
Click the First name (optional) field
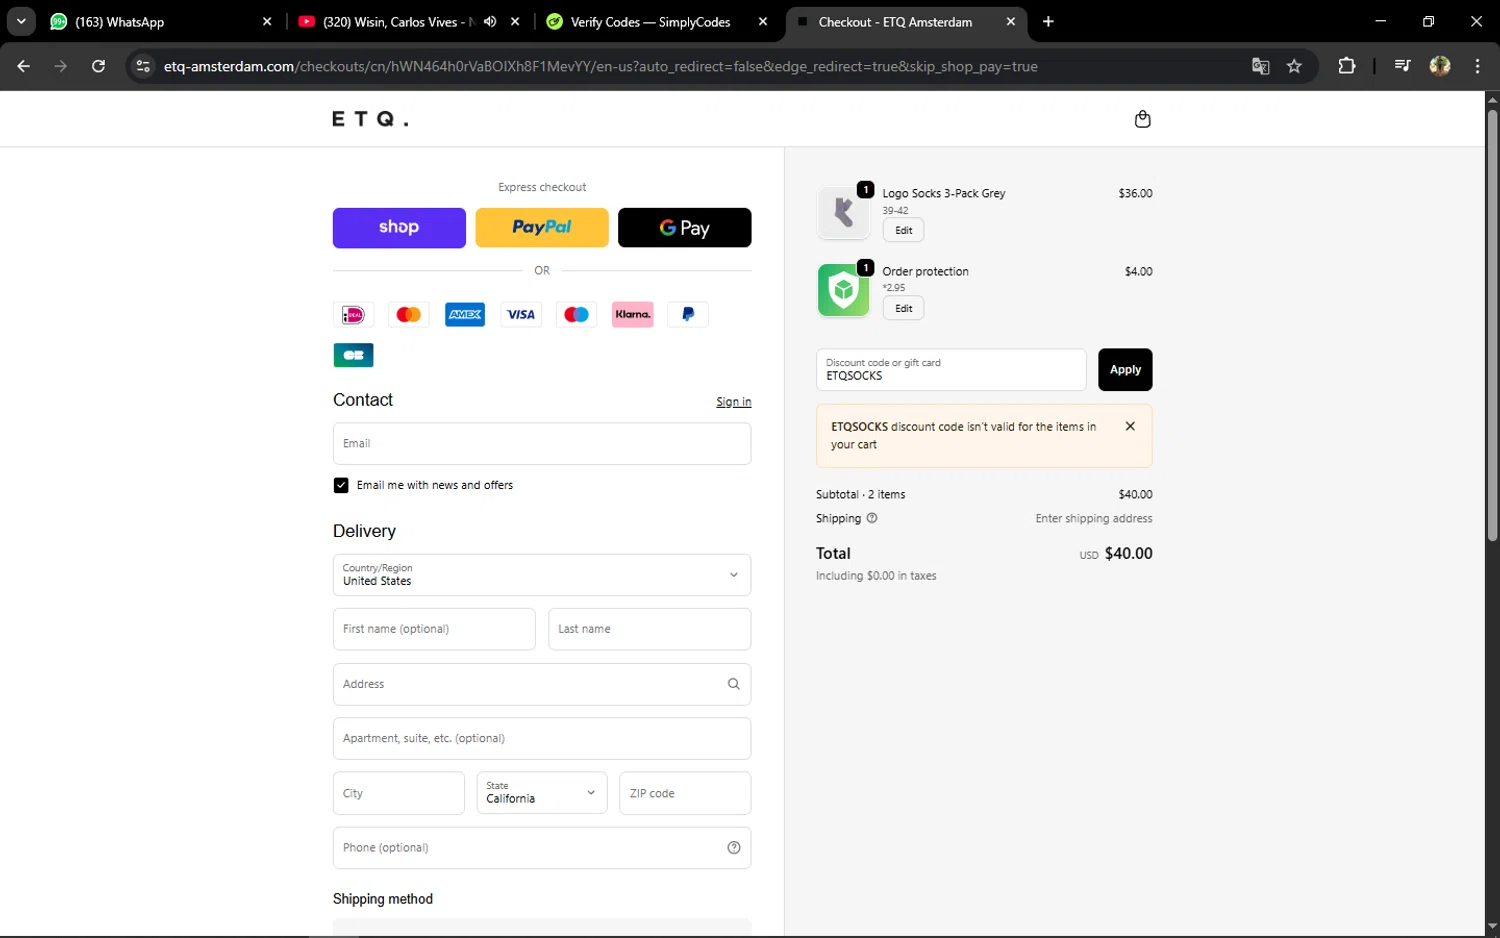[434, 629]
